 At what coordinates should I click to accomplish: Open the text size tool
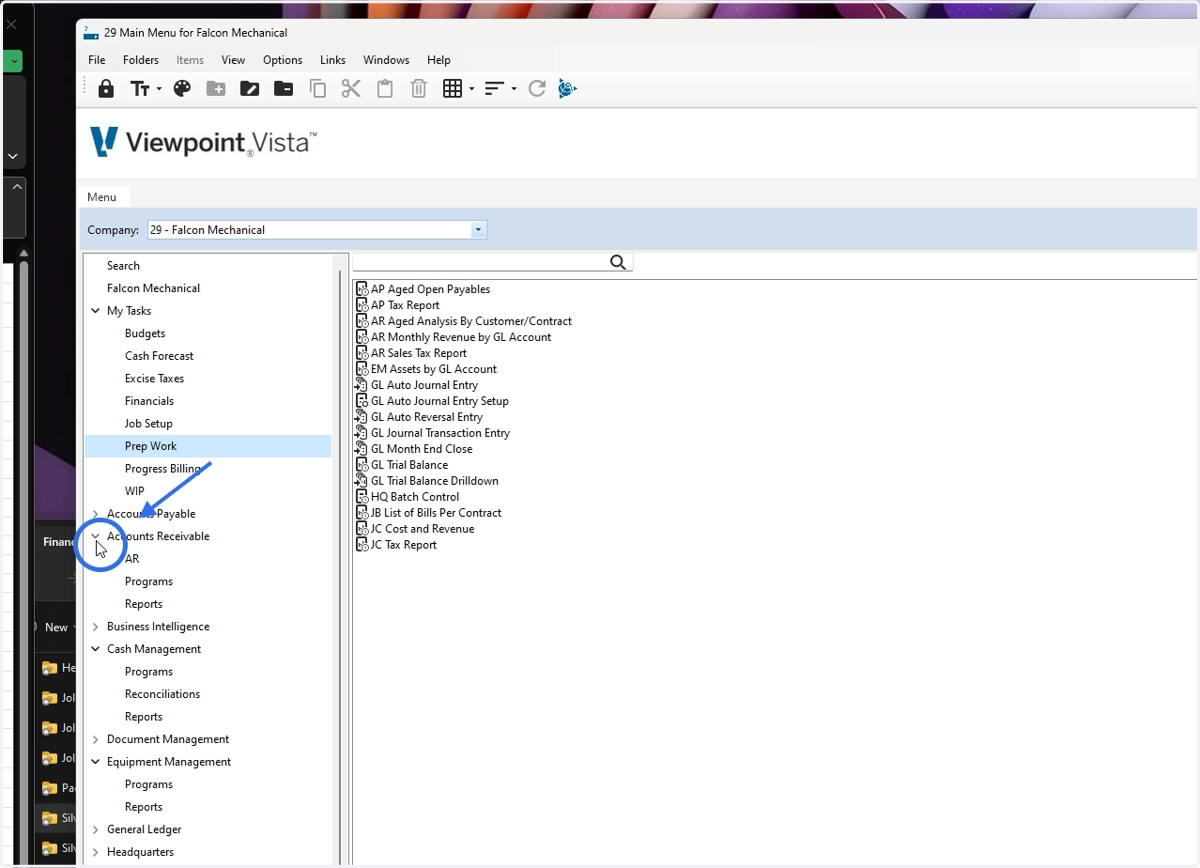point(139,89)
